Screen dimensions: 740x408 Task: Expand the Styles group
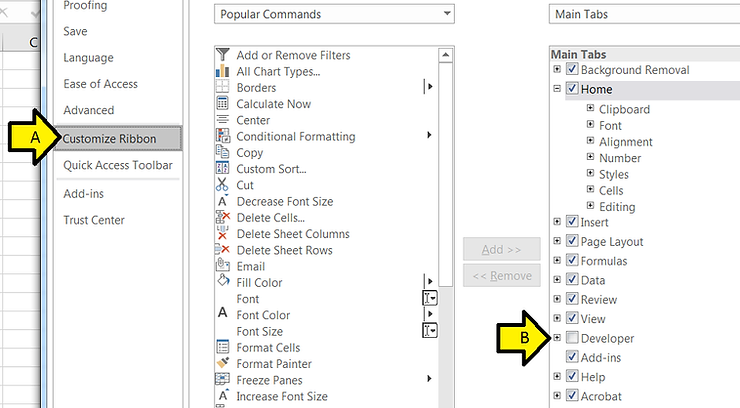click(590, 173)
